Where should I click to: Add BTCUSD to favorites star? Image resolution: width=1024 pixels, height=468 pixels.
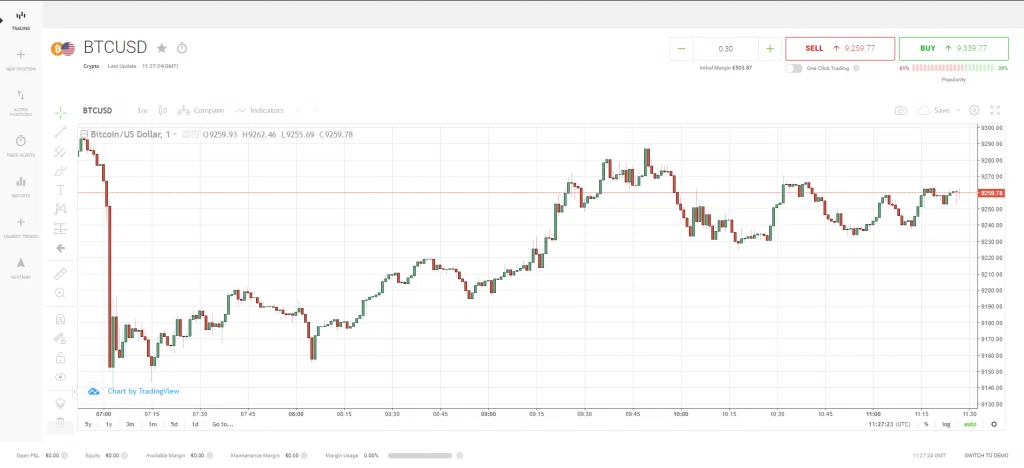pyautogui.click(x=162, y=48)
